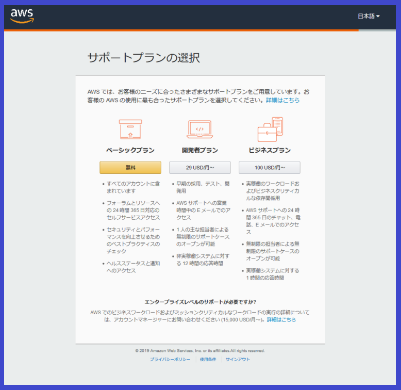Click the Basic plan box icon
The image size is (401, 390).
coord(130,129)
